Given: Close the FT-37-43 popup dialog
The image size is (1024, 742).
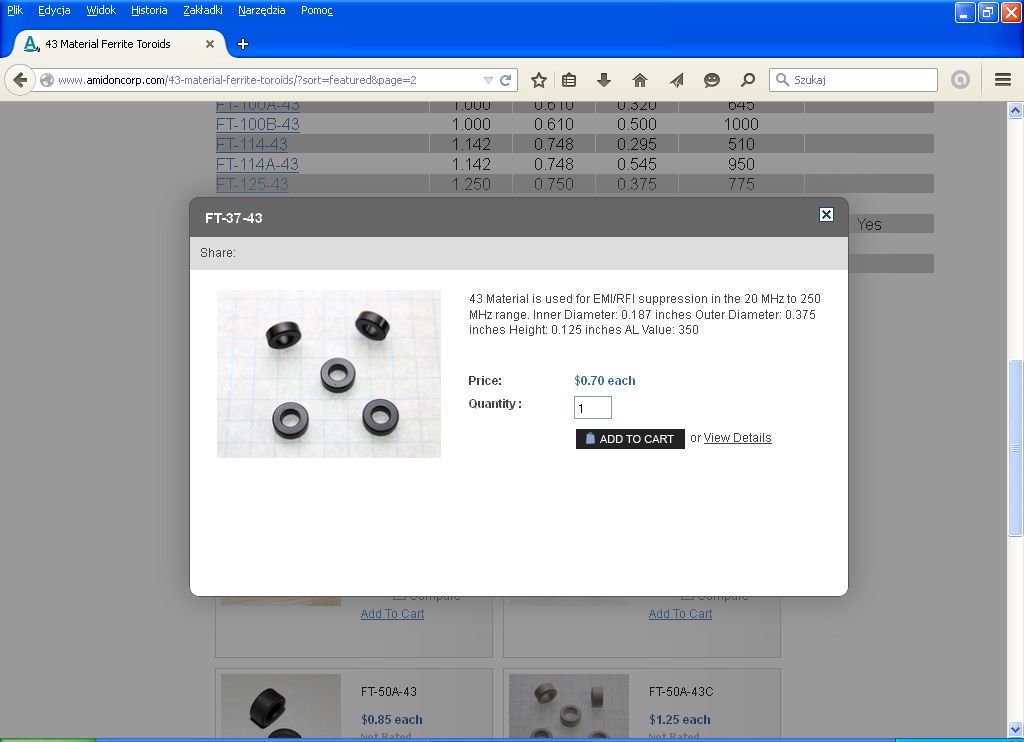Looking at the screenshot, I should (x=826, y=214).
